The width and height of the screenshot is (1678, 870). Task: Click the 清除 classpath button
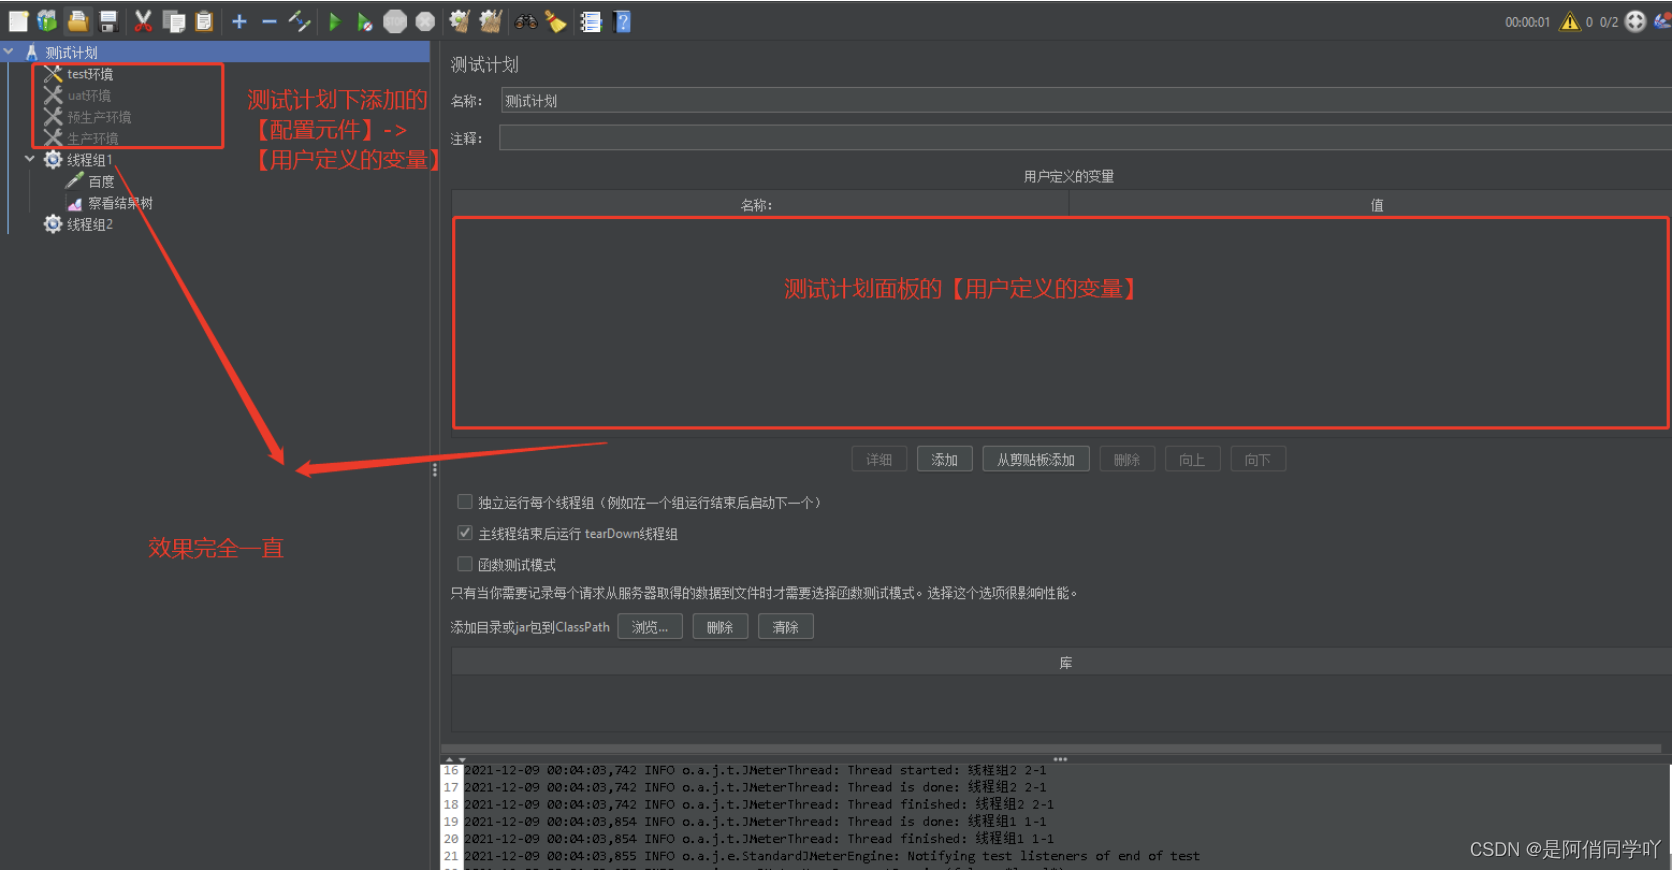point(786,627)
